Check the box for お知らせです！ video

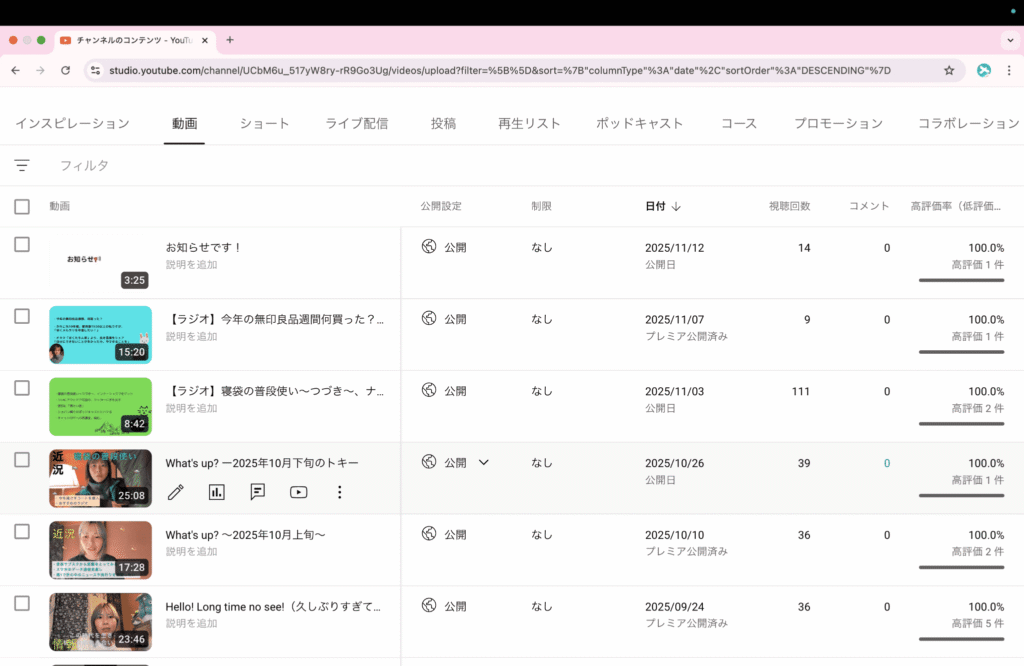pos(22,245)
